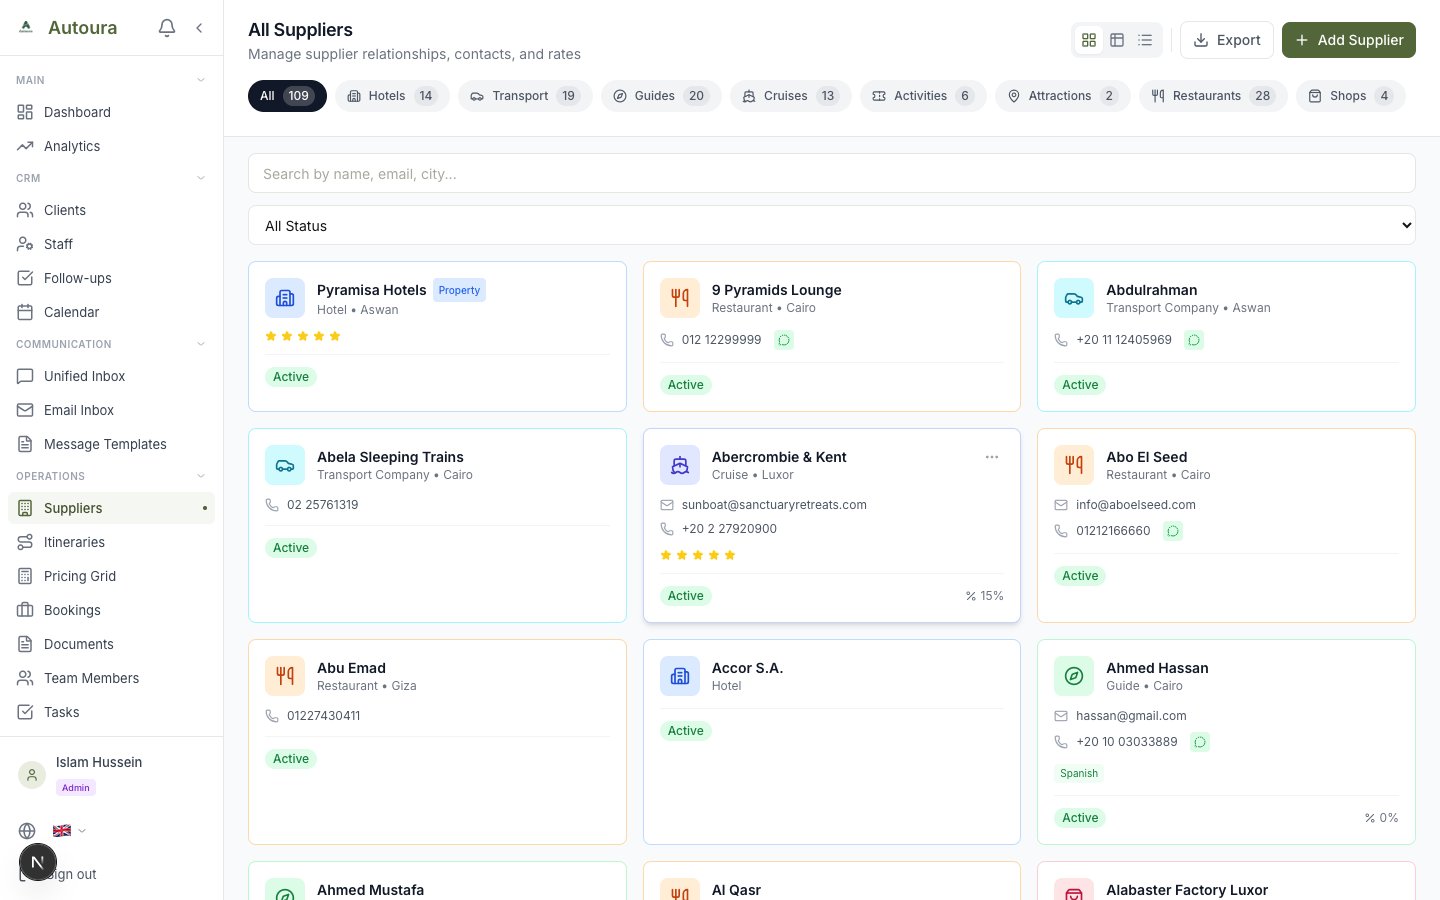Open the Unified Inbox
The height and width of the screenshot is (900, 1440).
[111, 376]
